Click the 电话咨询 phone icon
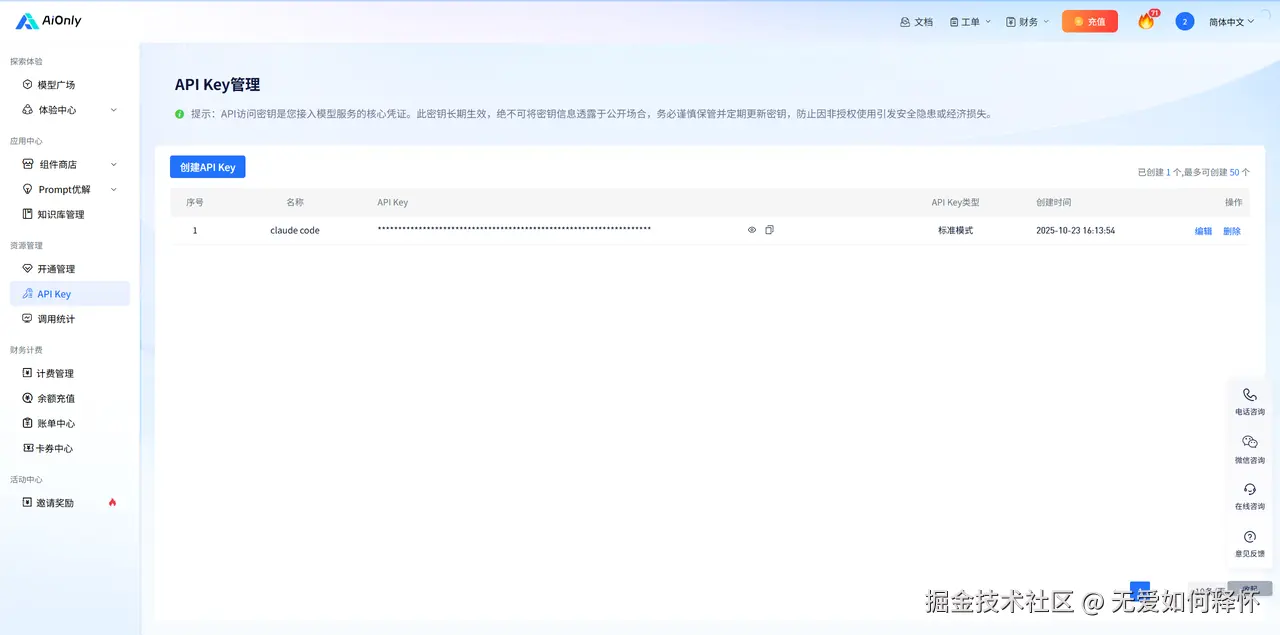Image resolution: width=1280 pixels, height=635 pixels. click(x=1250, y=395)
